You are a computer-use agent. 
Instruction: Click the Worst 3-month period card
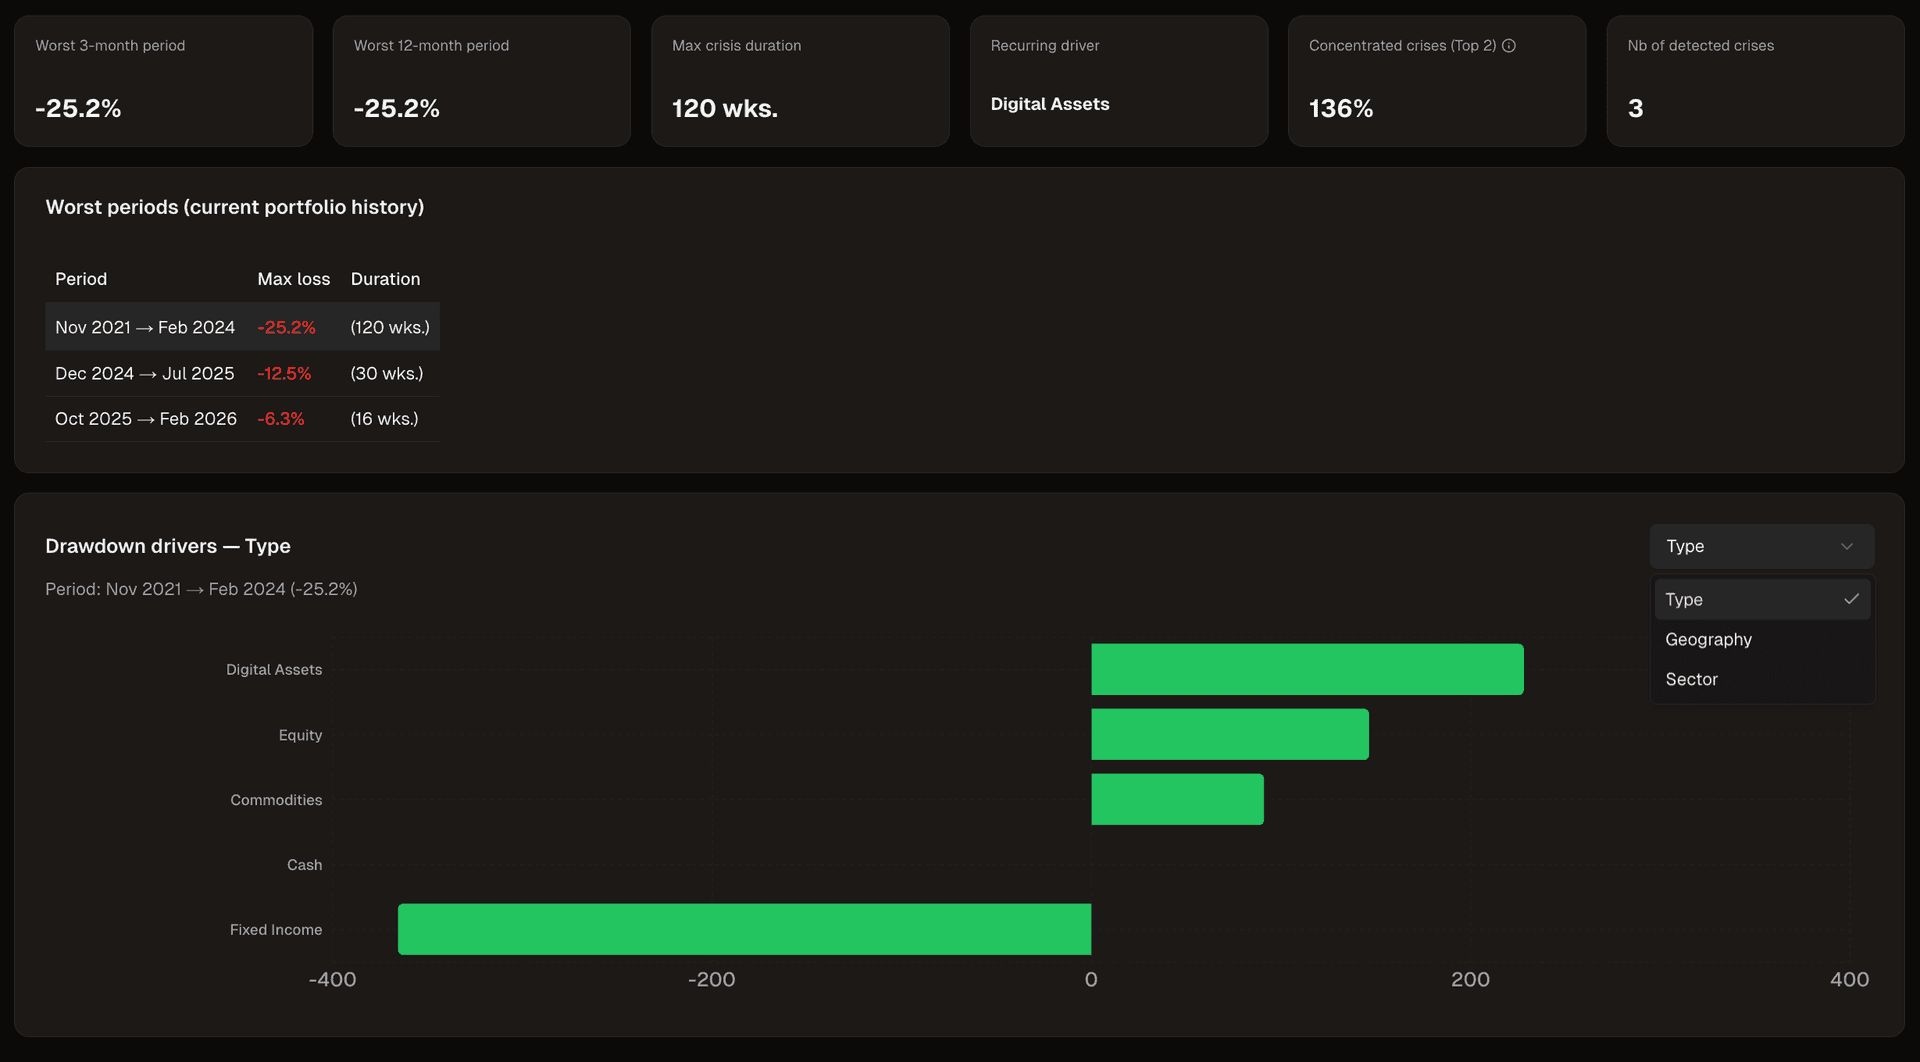(163, 81)
